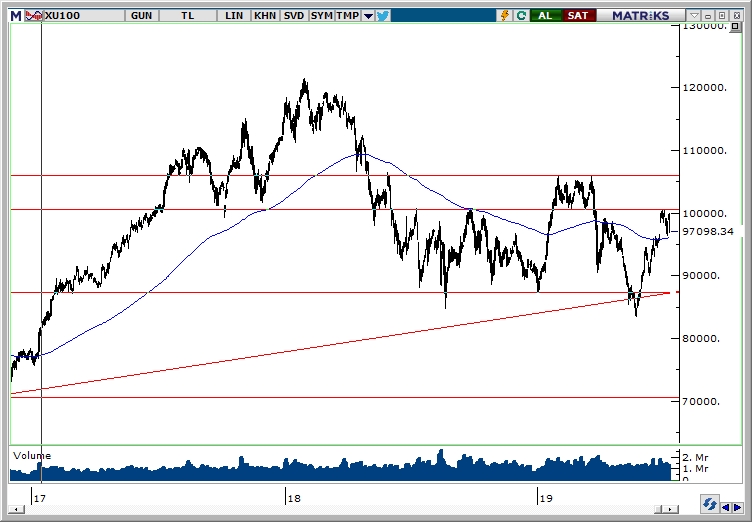Image resolution: width=752 pixels, height=522 pixels.
Task: Click the 120000 price axis label
Action: click(704, 87)
